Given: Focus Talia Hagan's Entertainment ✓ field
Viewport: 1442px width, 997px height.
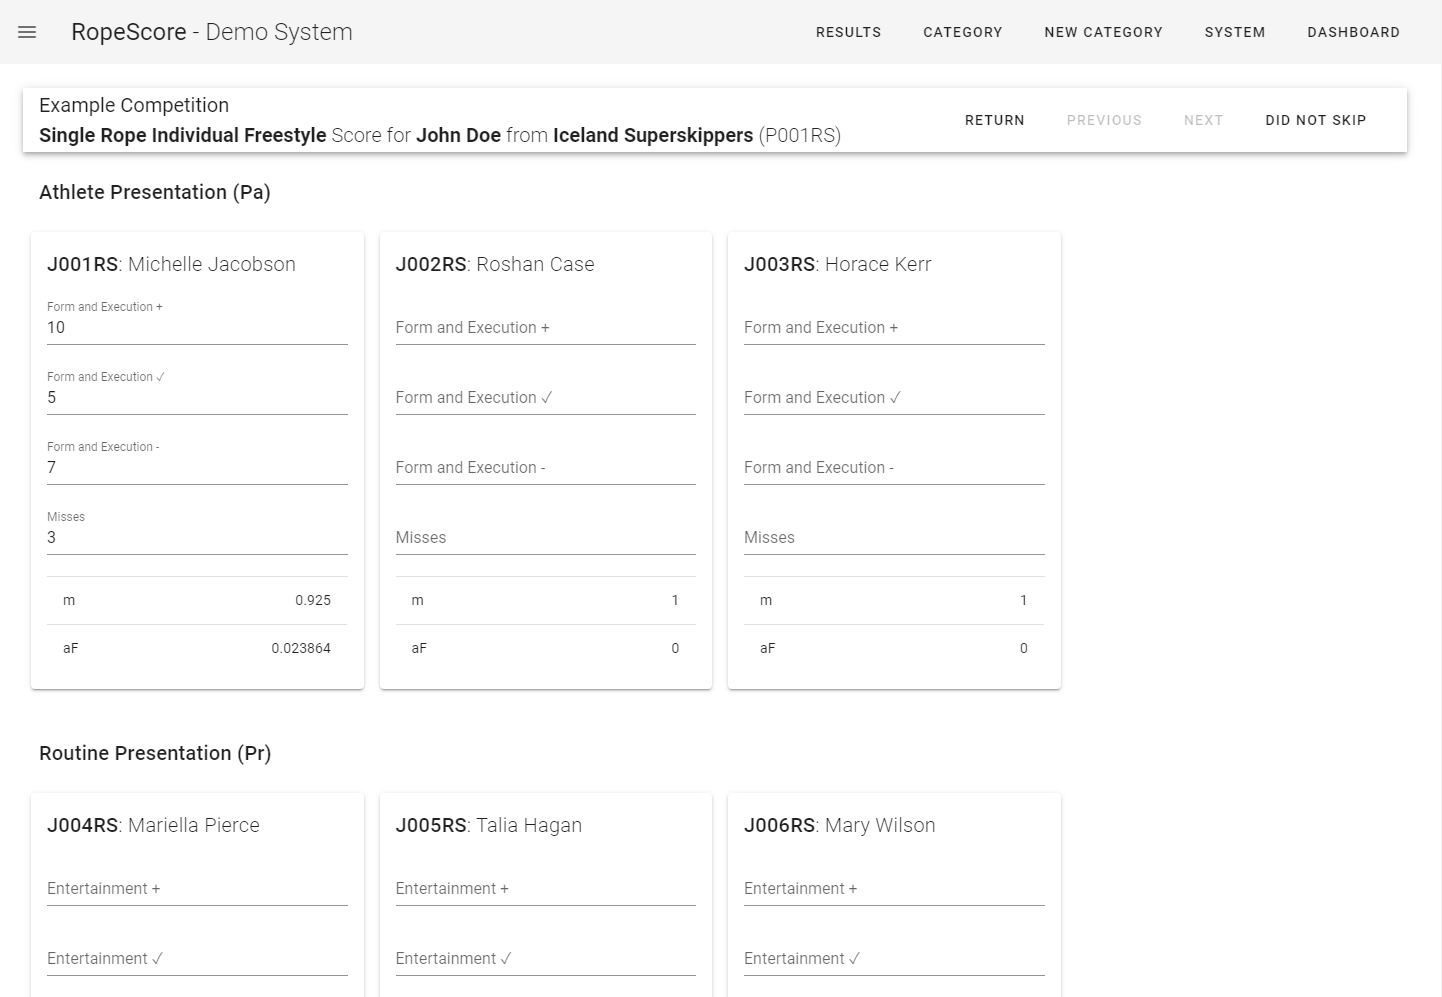Looking at the screenshot, I should (545, 959).
